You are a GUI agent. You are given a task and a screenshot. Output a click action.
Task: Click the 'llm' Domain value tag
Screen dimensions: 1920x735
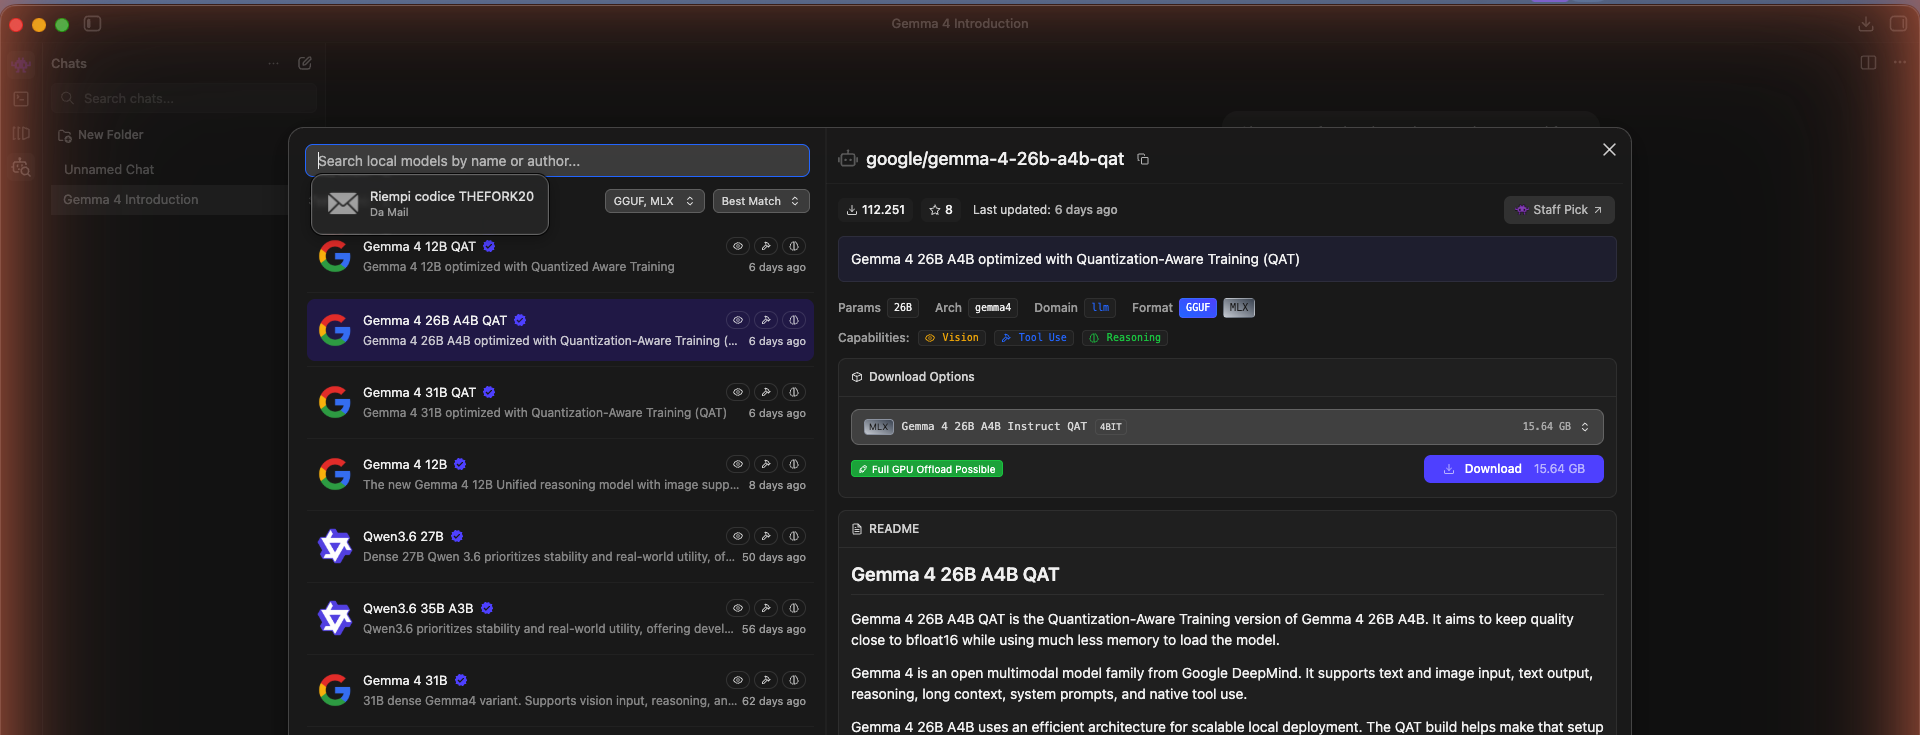[x=1101, y=308]
